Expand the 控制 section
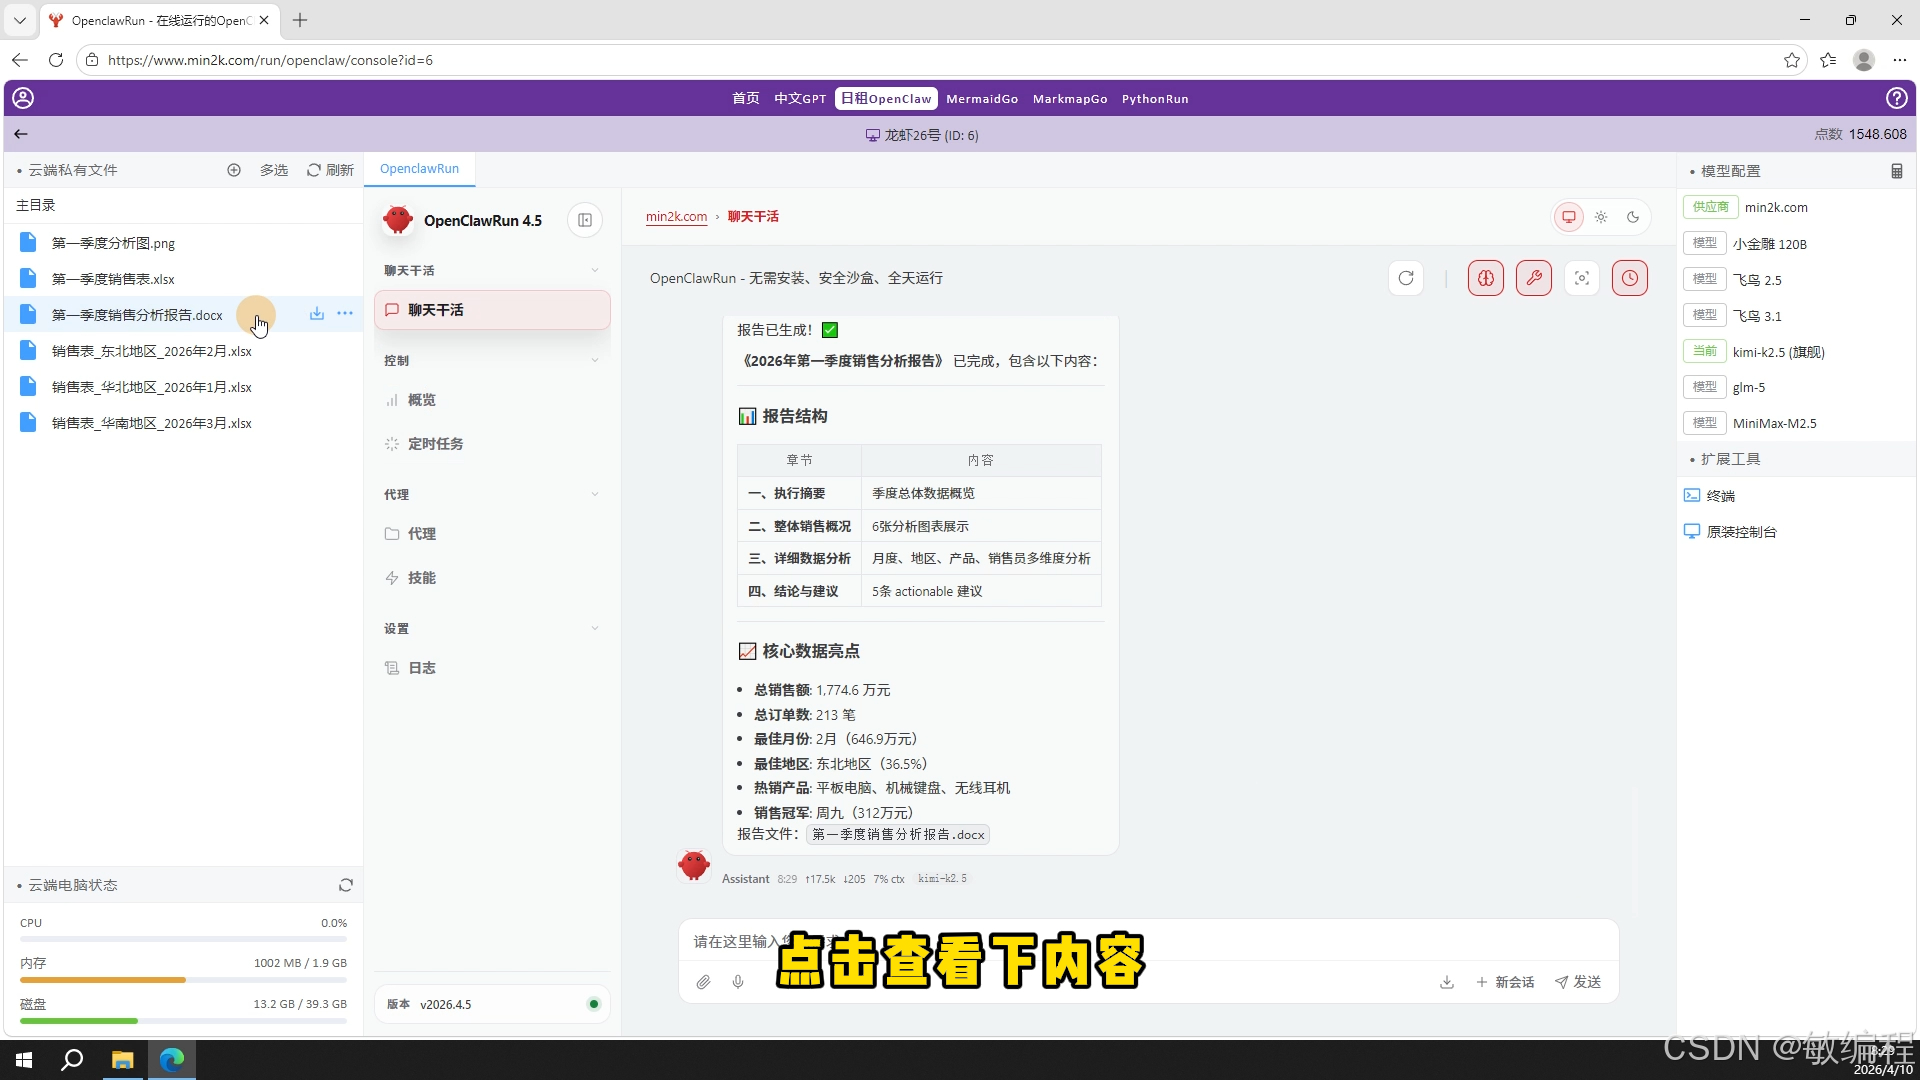Viewport: 1920px width, 1080px height. (595, 360)
